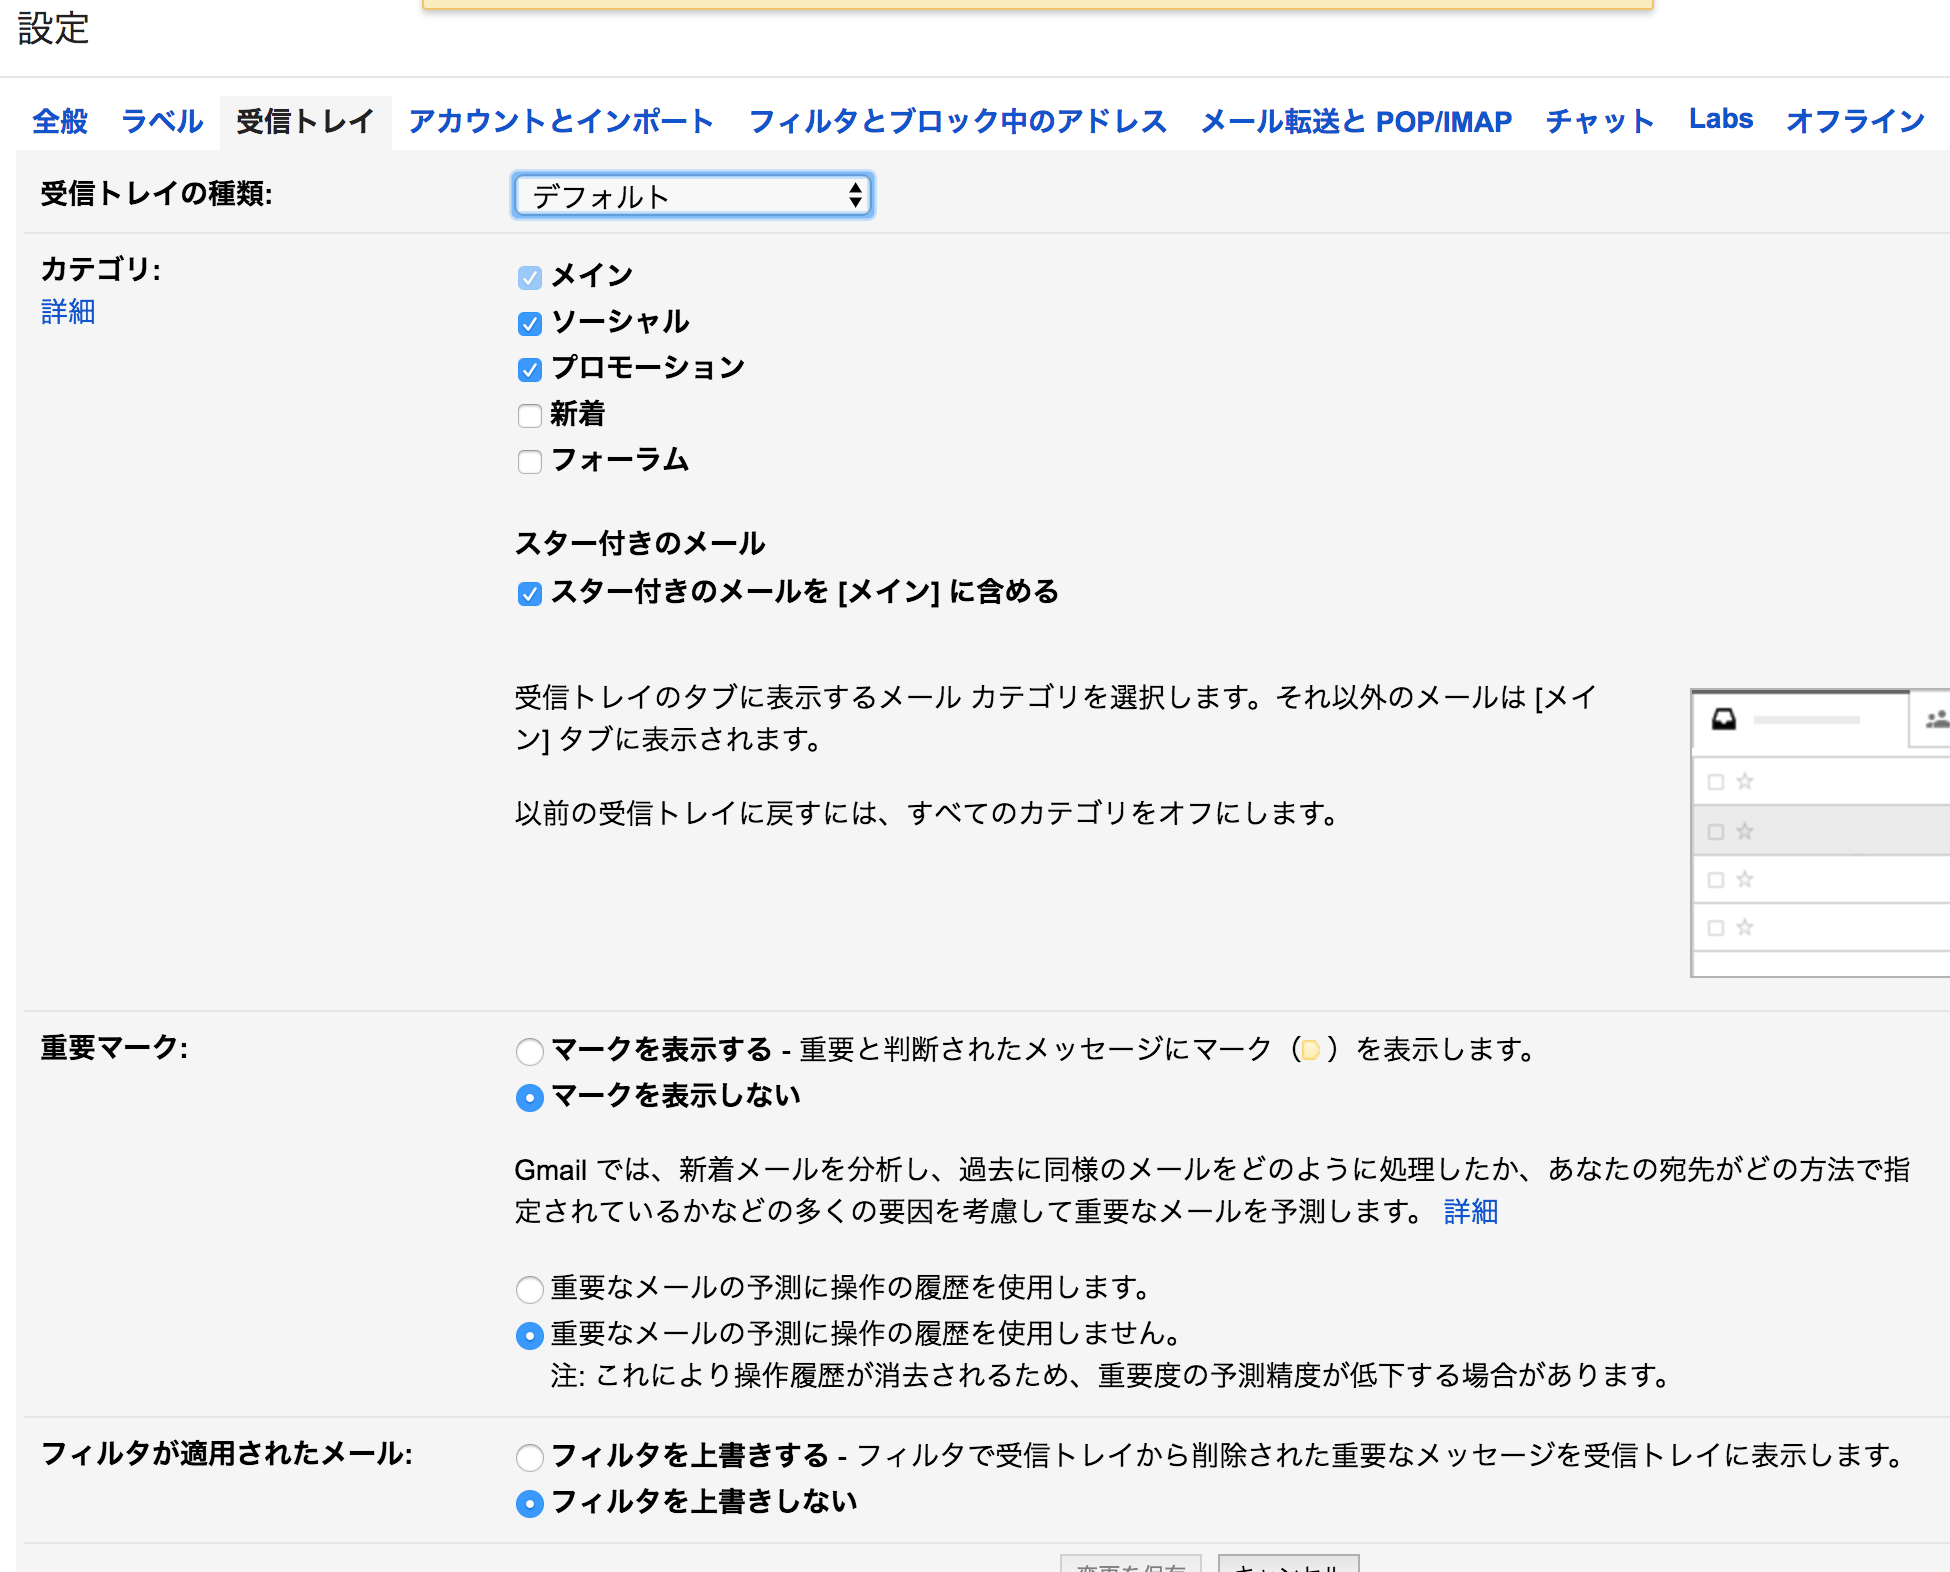The height and width of the screenshot is (1572, 1950).
Task: Go to the Labs tab
Action: click(1720, 120)
